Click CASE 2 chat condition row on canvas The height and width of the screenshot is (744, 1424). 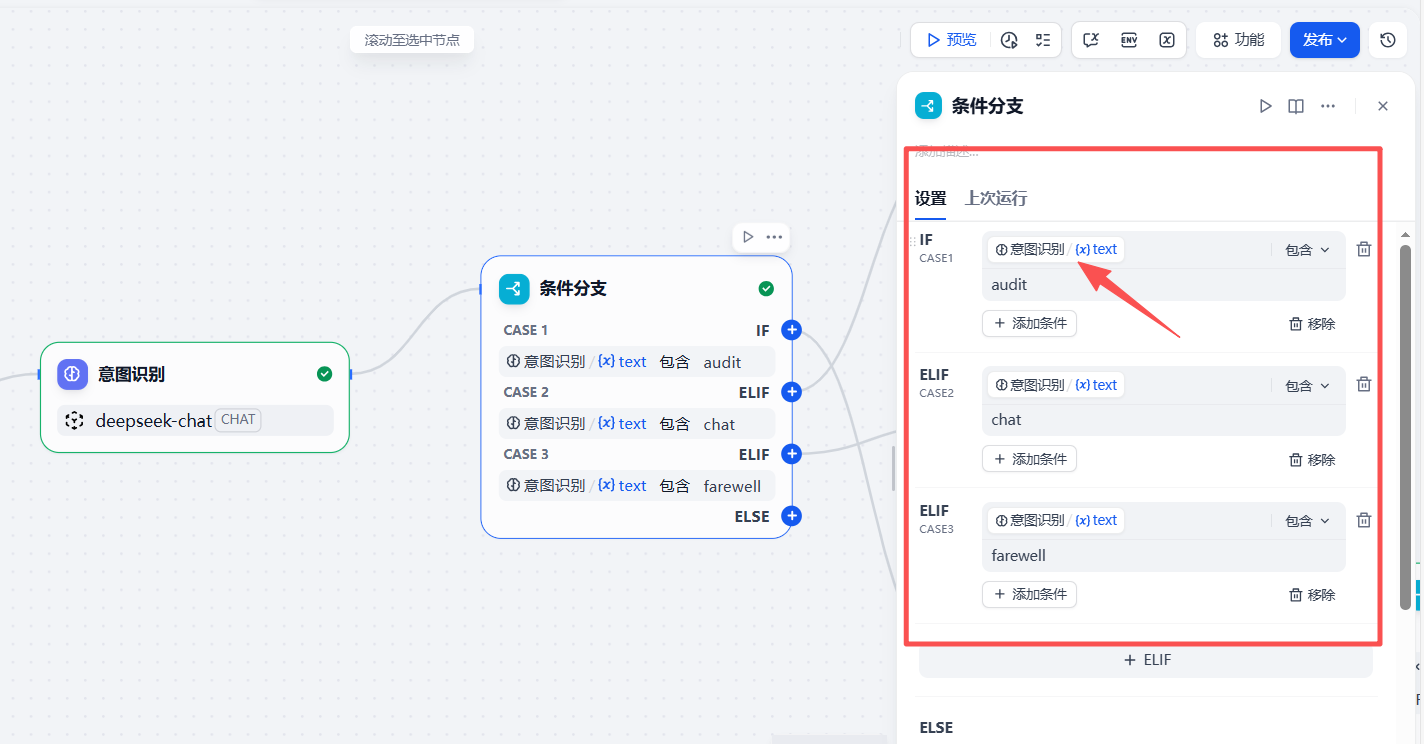pyautogui.click(x=637, y=424)
